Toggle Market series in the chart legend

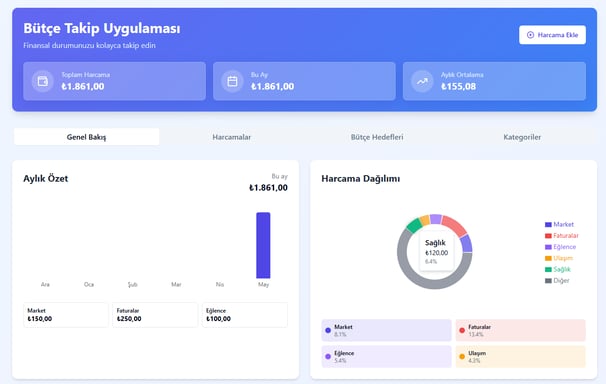[559, 224]
